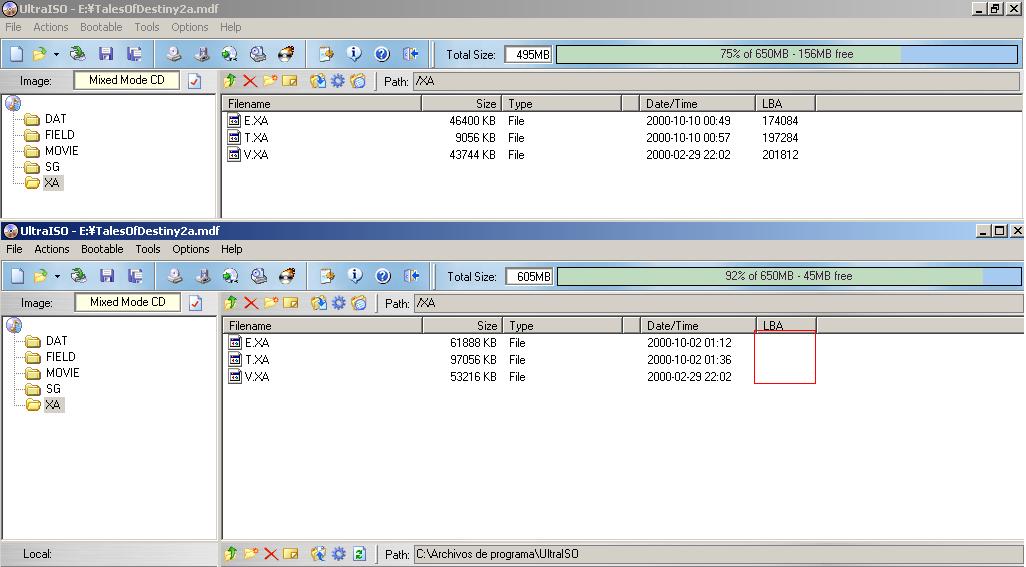
Task: Open Help menu in inactive window
Action: 230,27
